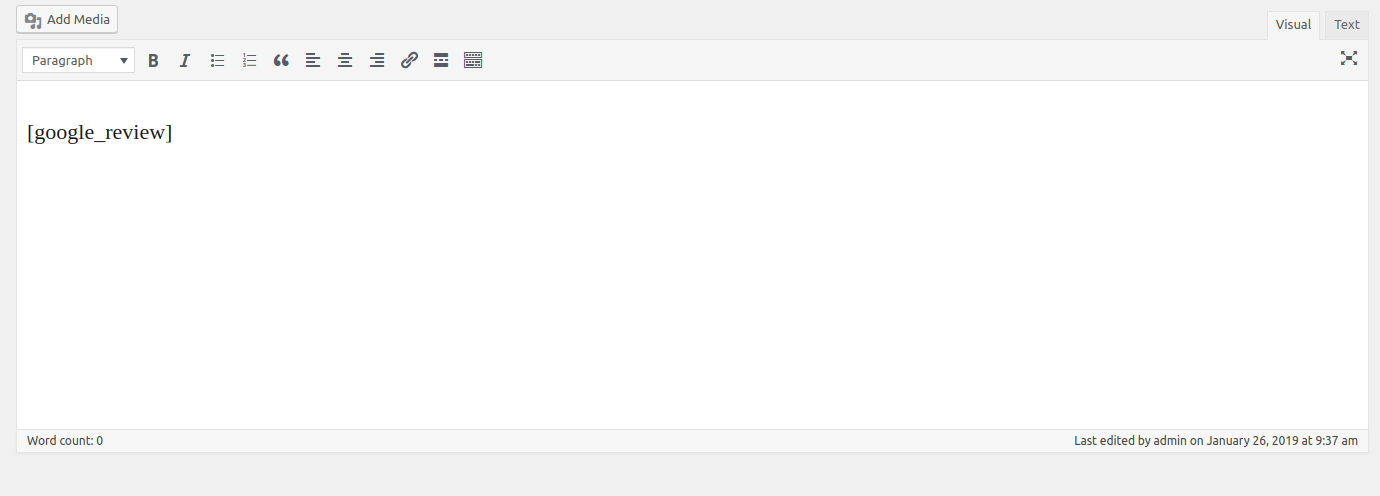Screen dimensions: 1380x496
Task: Center align the text
Action: tap(345, 61)
